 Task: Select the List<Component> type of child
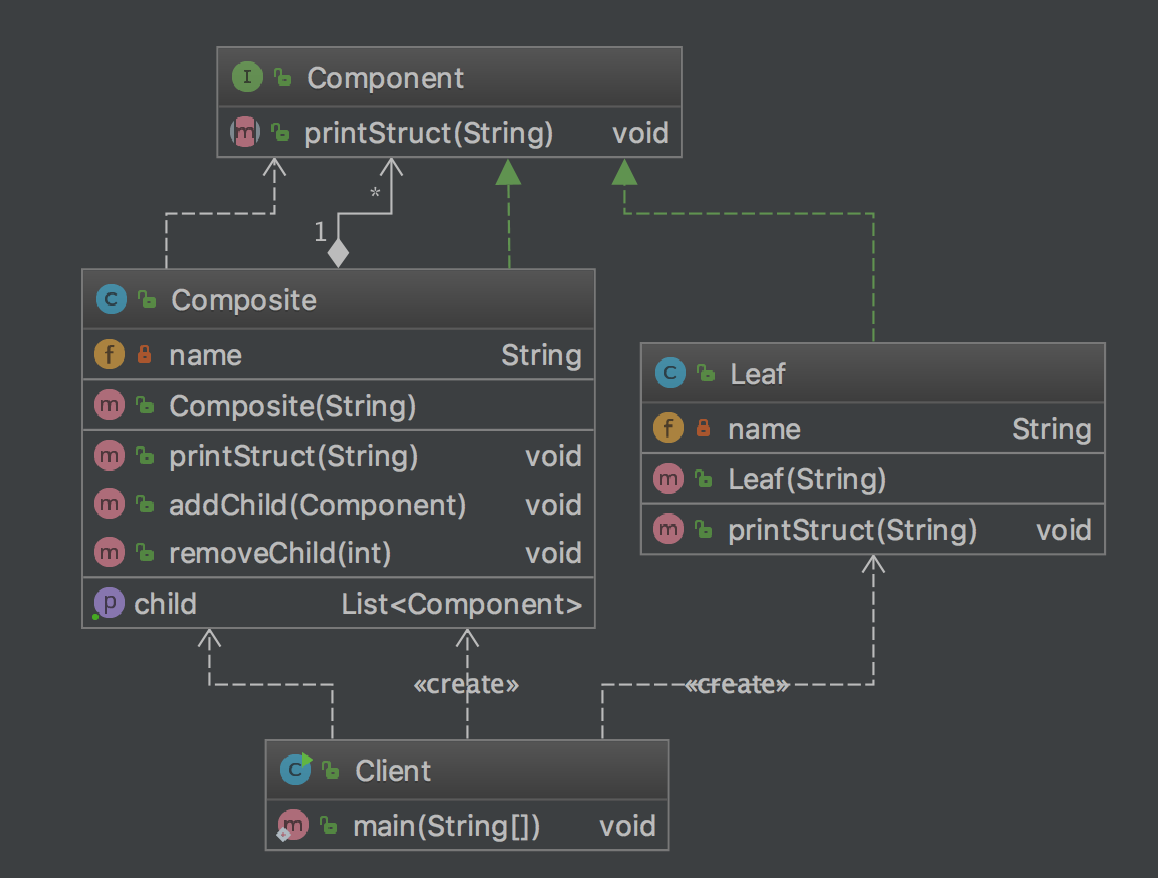(461, 604)
